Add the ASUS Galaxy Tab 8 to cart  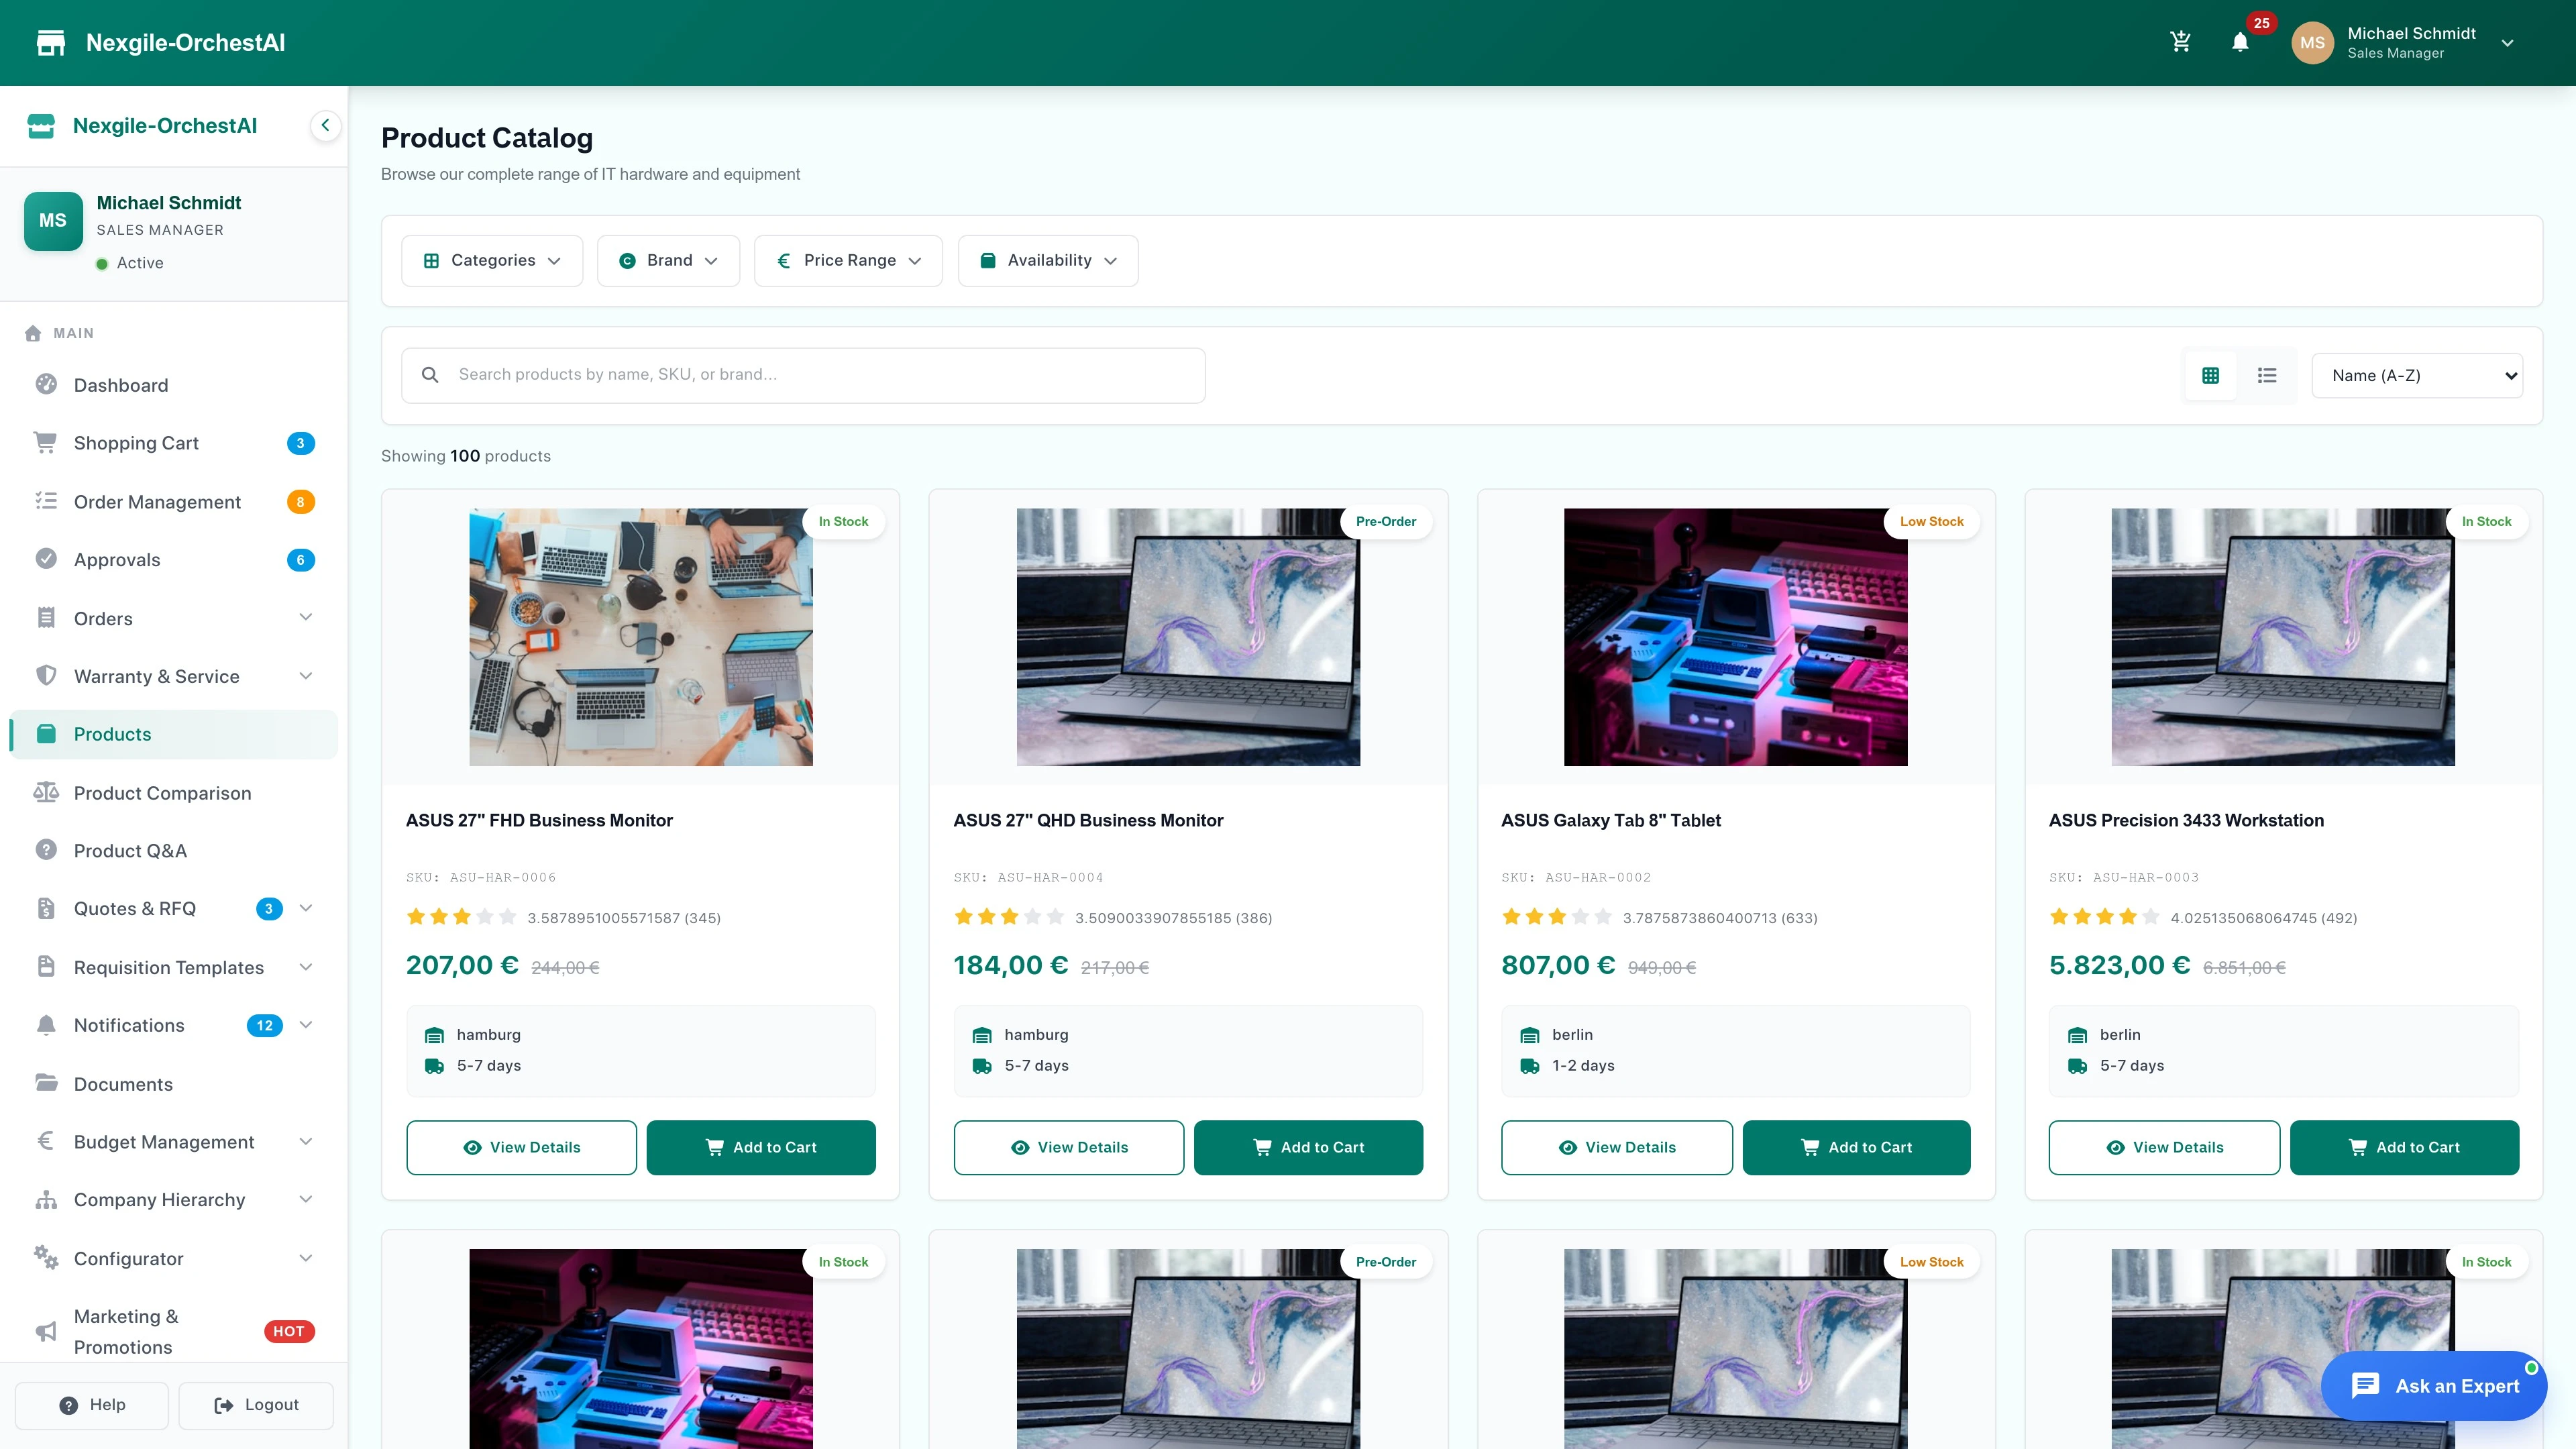(x=1856, y=1147)
